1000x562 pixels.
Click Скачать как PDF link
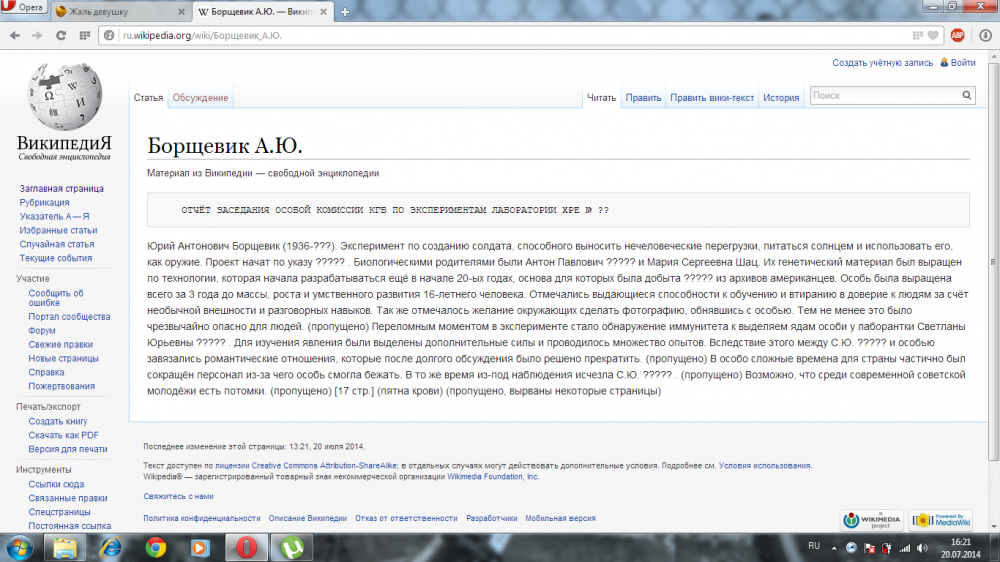click(63, 435)
